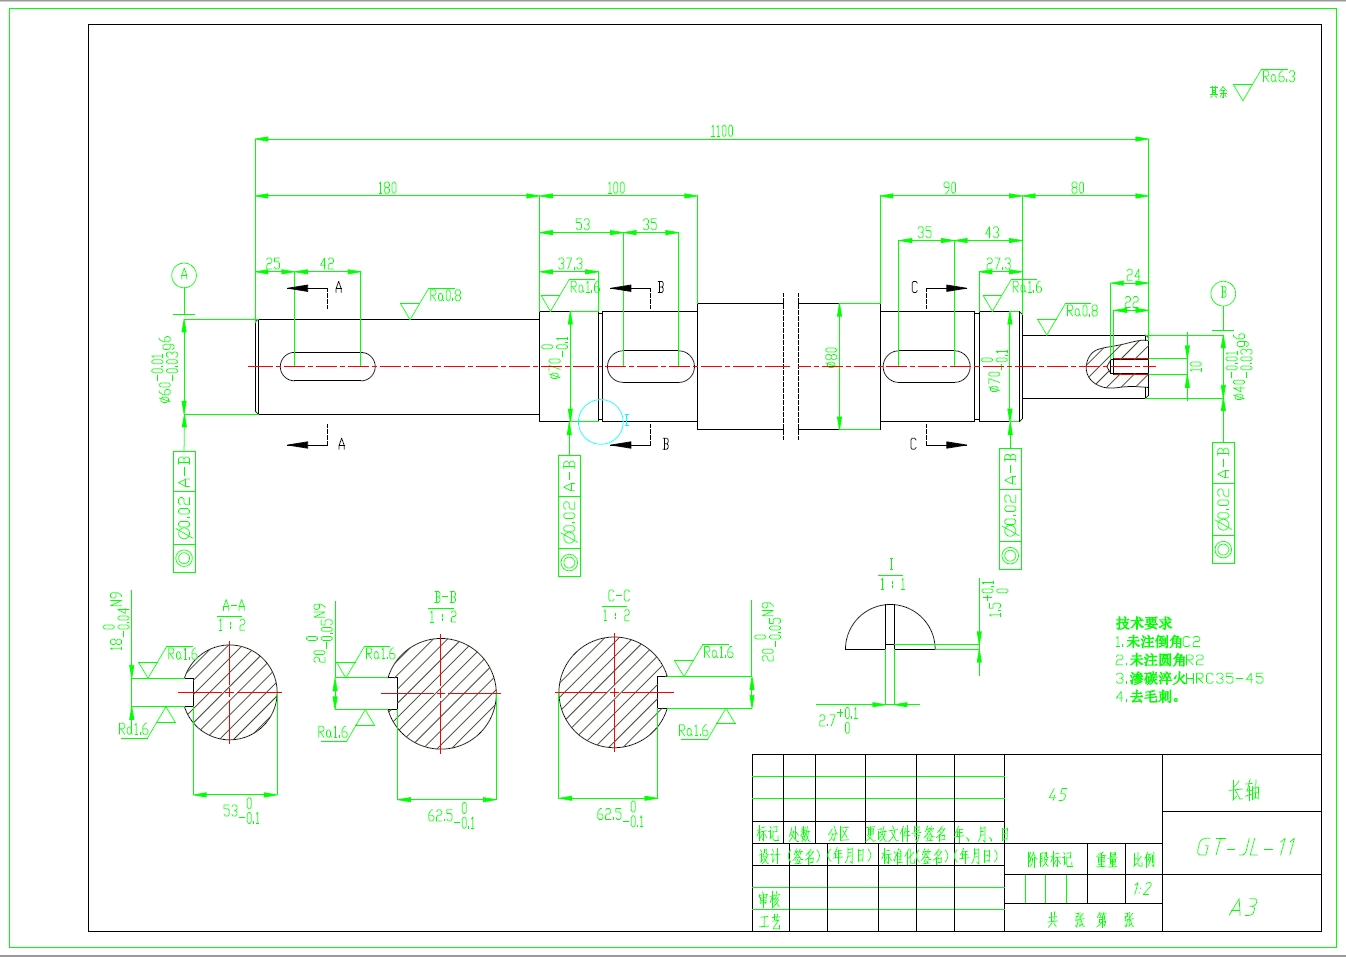1346x957 pixels.
Task: Click the material 45 cell in title block
Action: 1058,795
